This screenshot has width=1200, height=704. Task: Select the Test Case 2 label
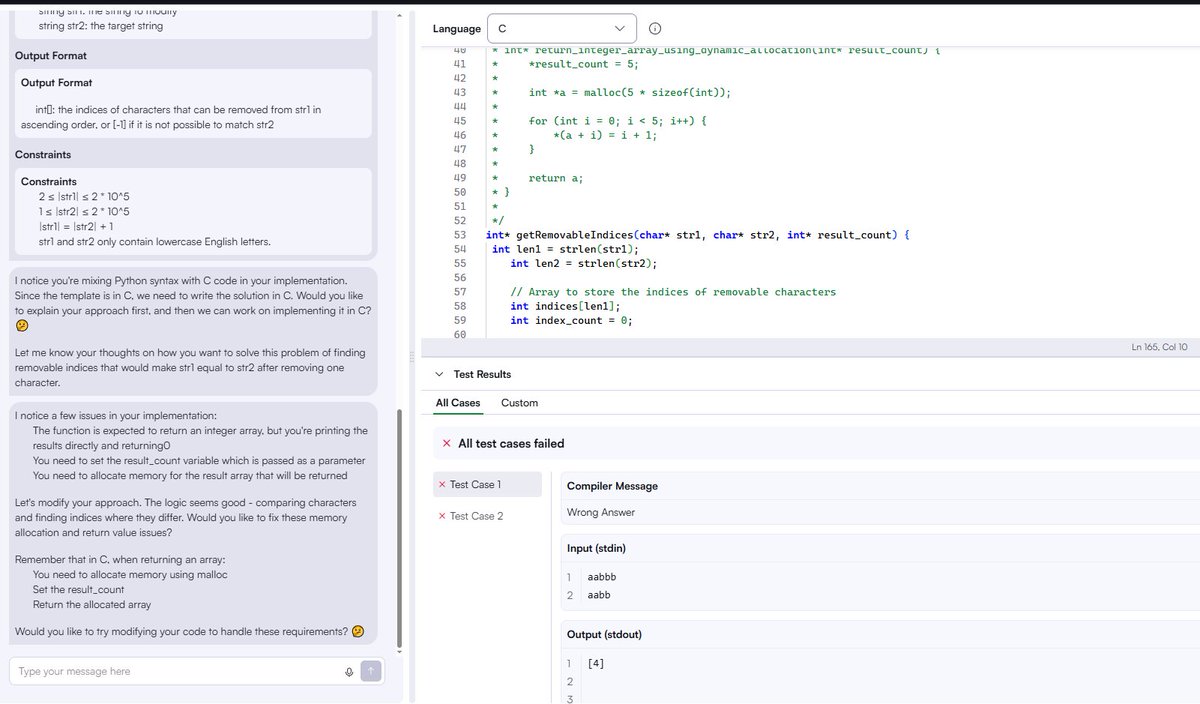[476, 516]
